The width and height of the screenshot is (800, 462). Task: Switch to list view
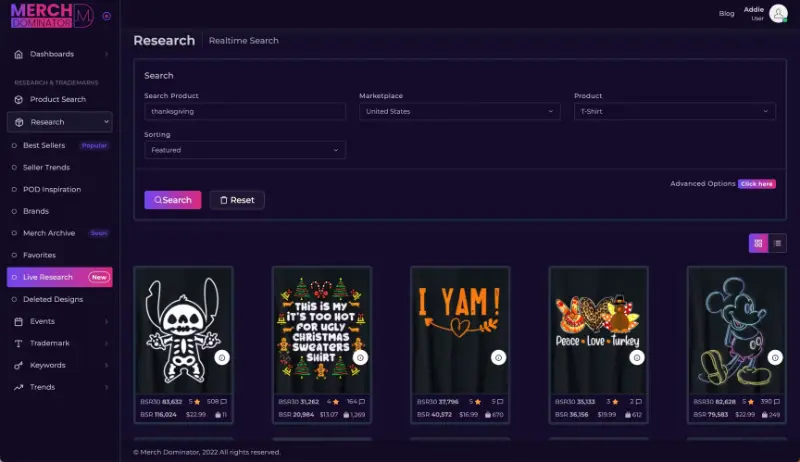(777, 243)
